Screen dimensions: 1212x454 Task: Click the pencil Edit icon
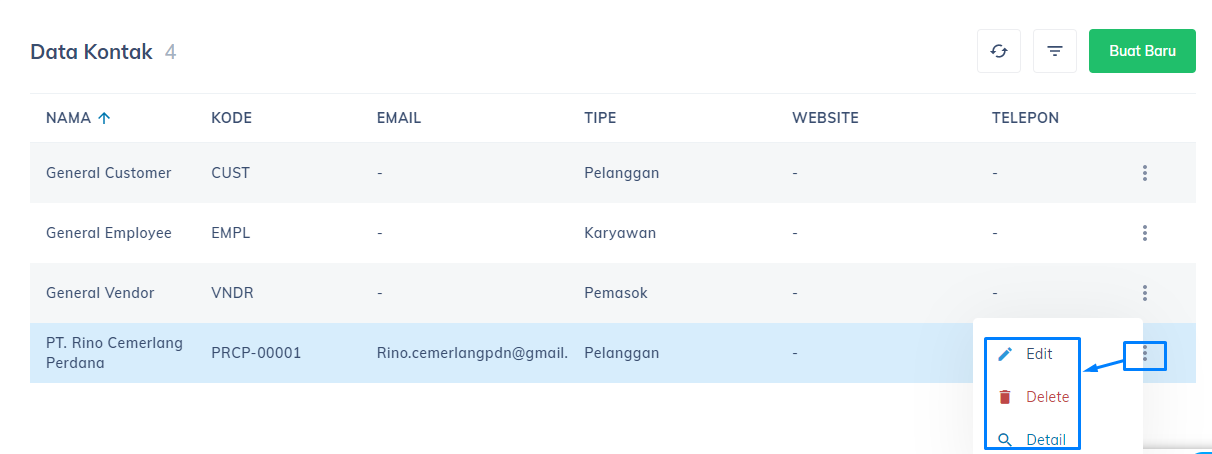(x=1006, y=354)
